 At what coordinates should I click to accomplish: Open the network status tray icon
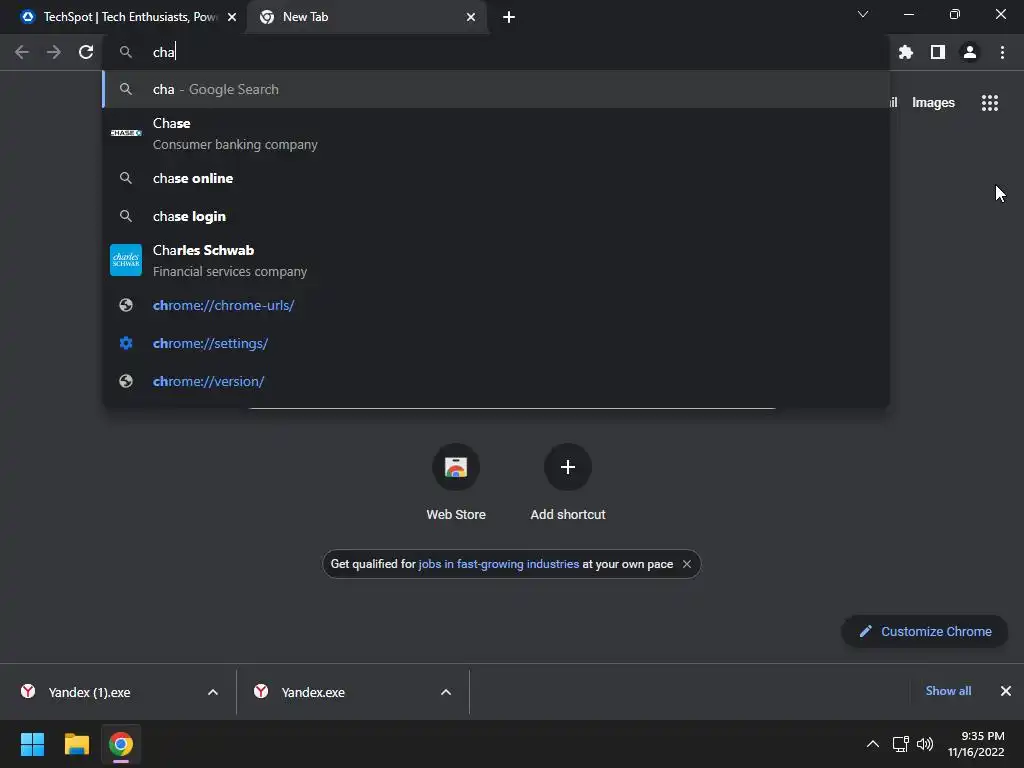pyautogui.click(x=901, y=744)
